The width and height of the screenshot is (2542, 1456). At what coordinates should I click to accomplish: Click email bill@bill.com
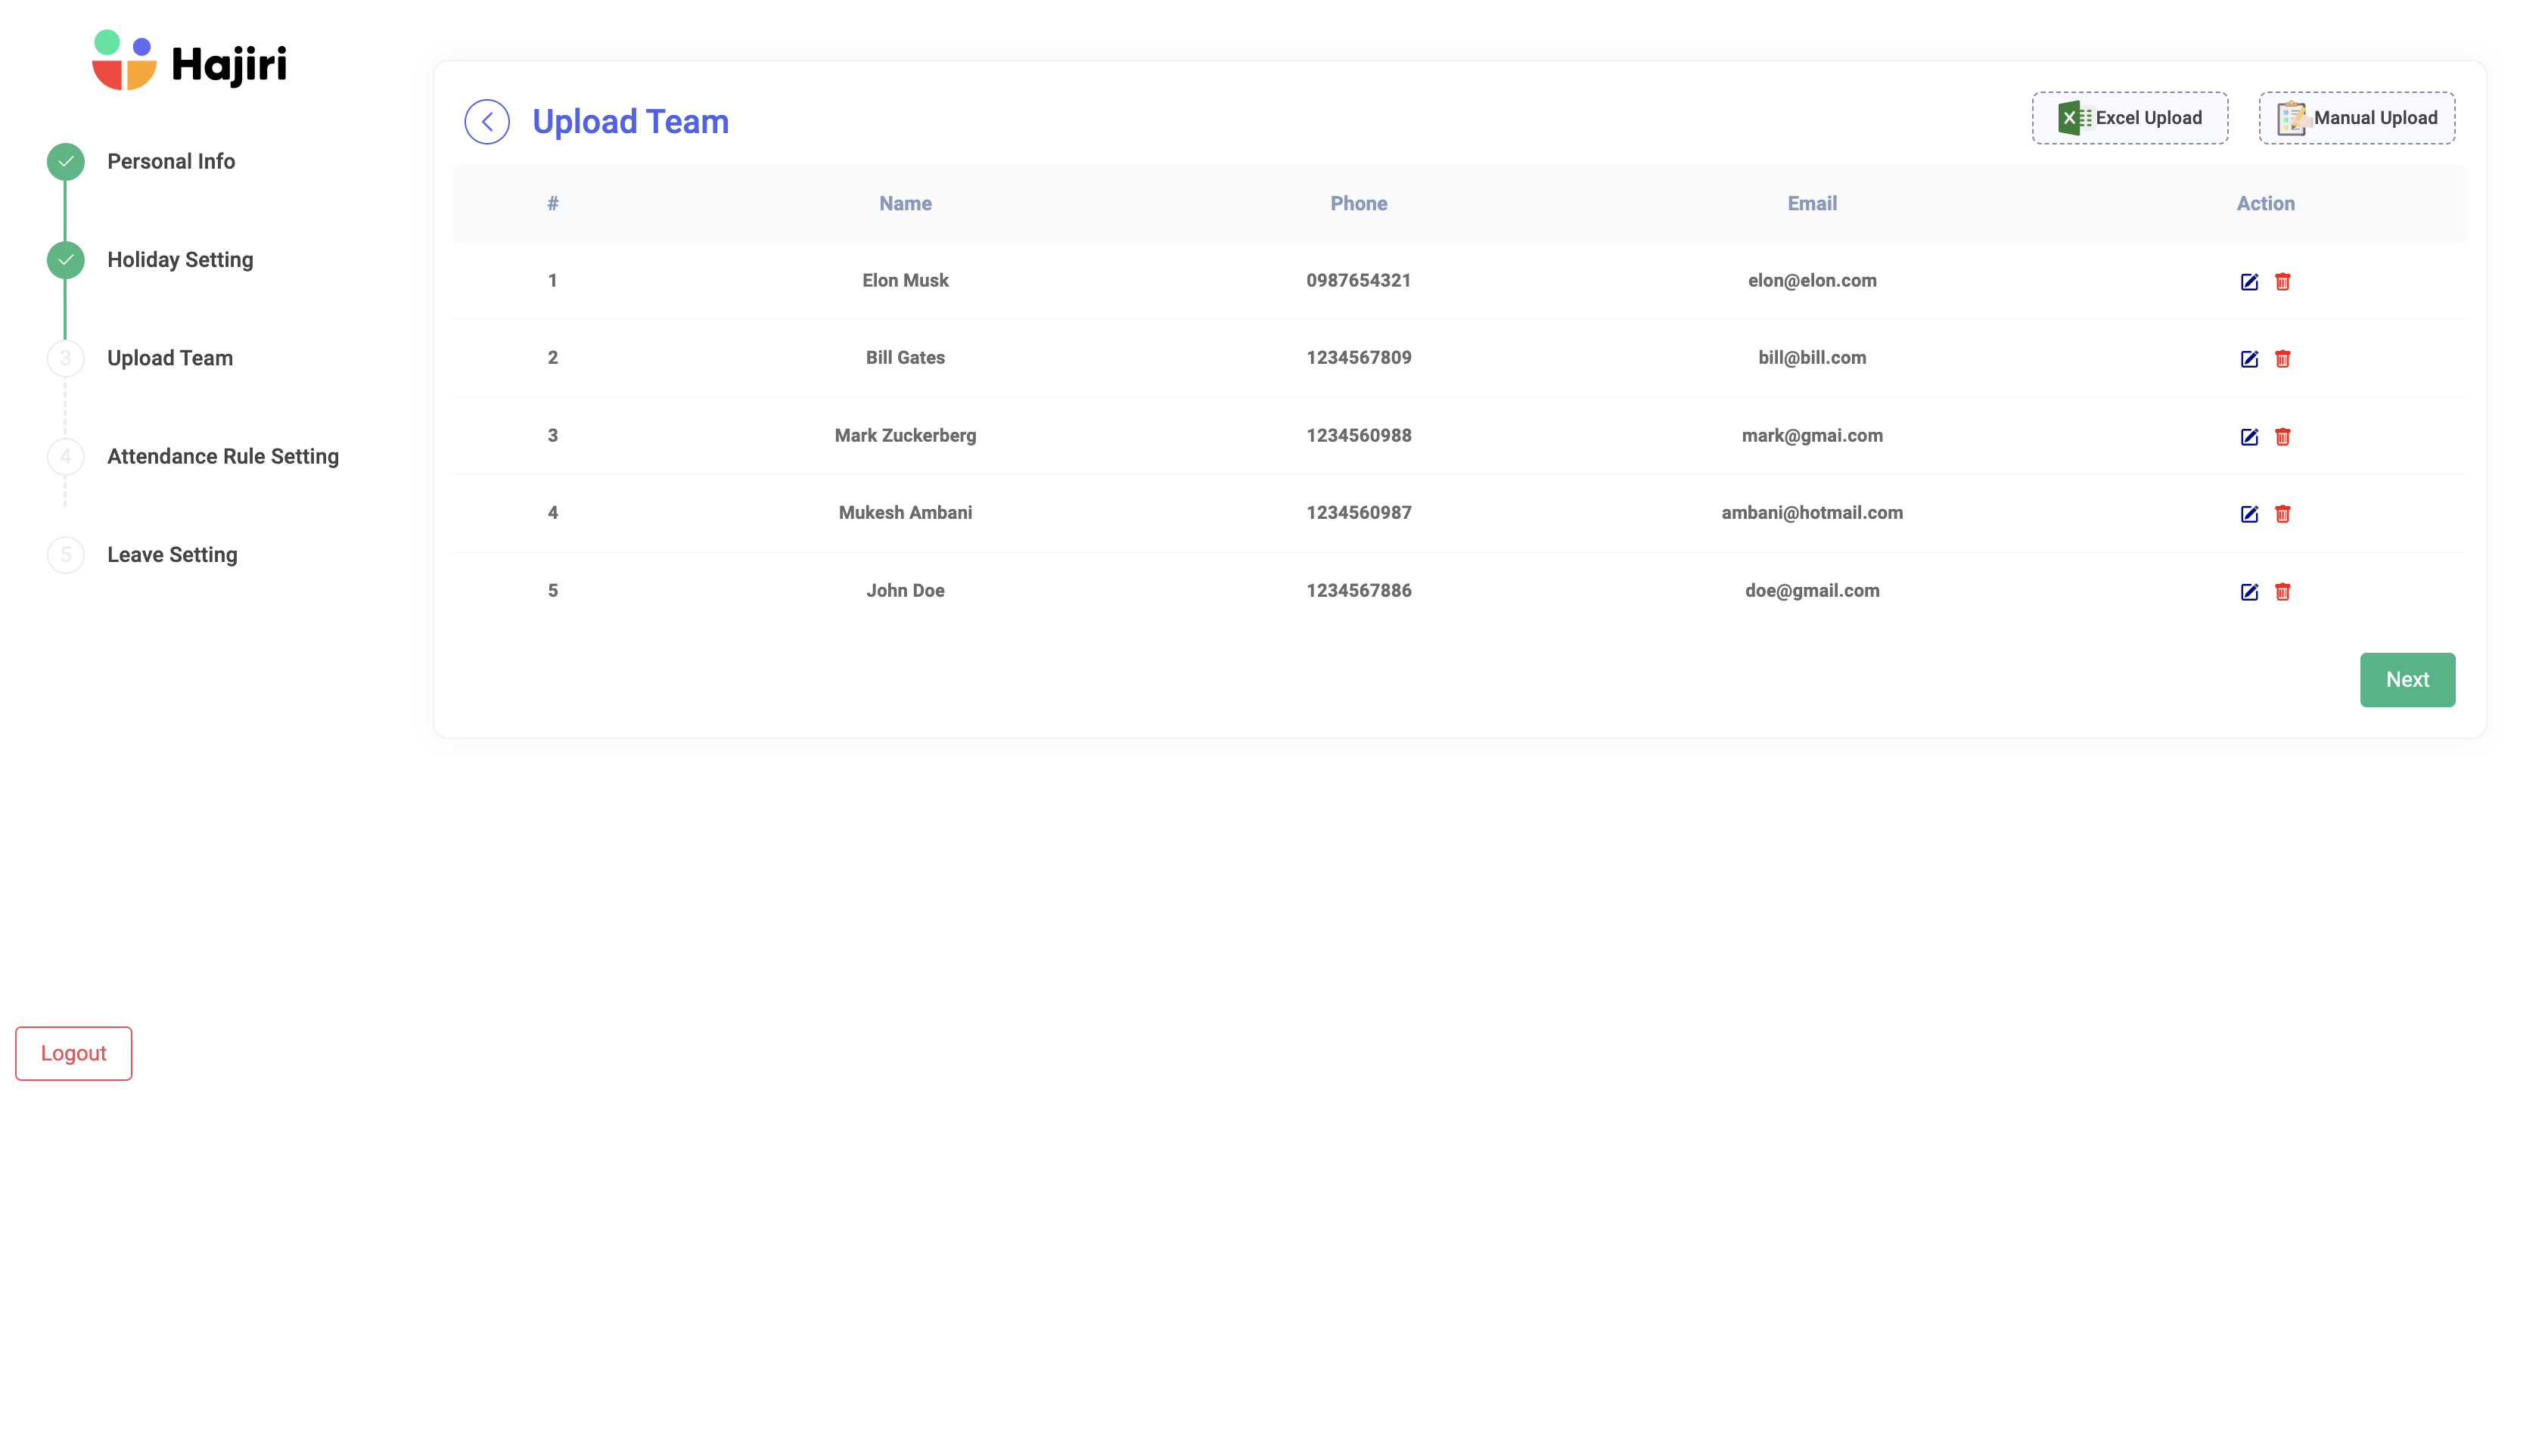[1812, 358]
